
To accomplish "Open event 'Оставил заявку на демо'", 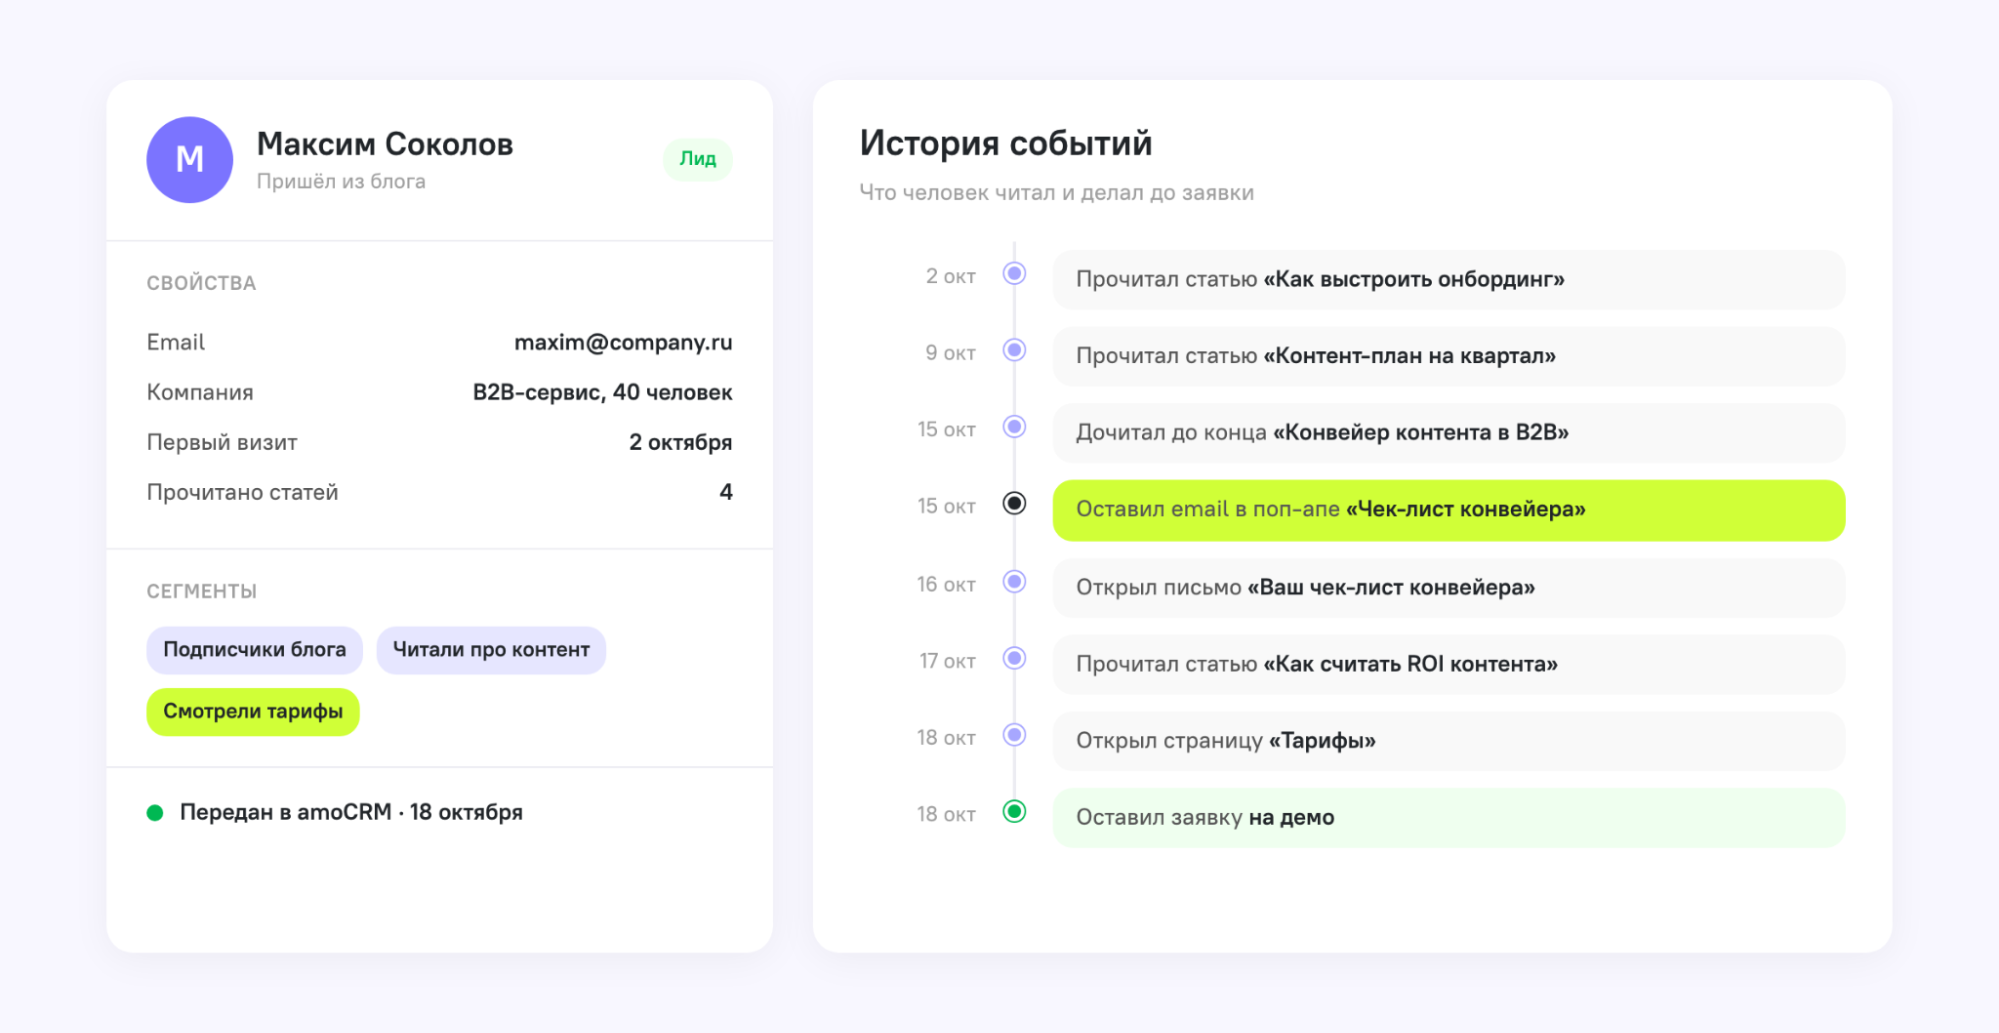I will [x=1448, y=818].
